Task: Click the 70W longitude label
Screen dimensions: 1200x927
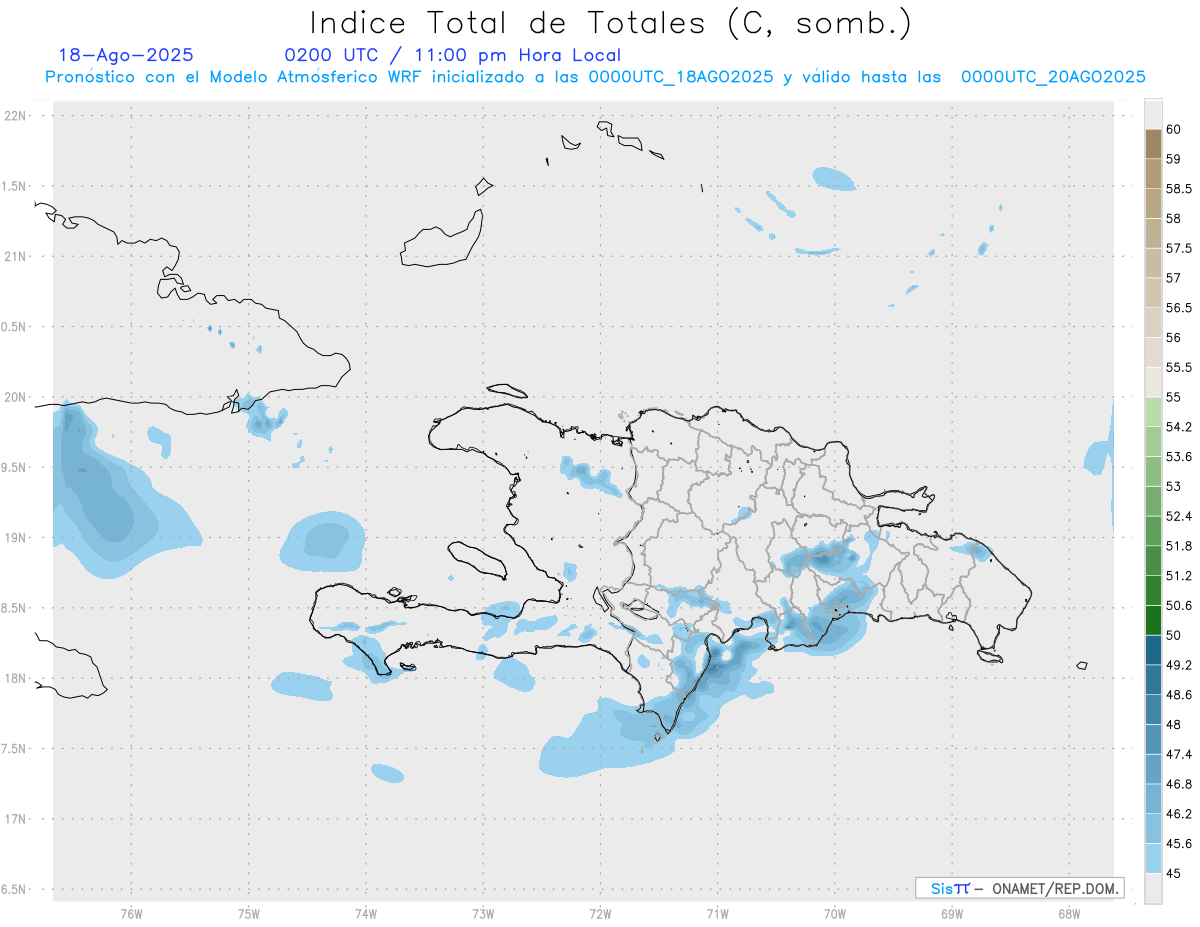Action: point(835,913)
